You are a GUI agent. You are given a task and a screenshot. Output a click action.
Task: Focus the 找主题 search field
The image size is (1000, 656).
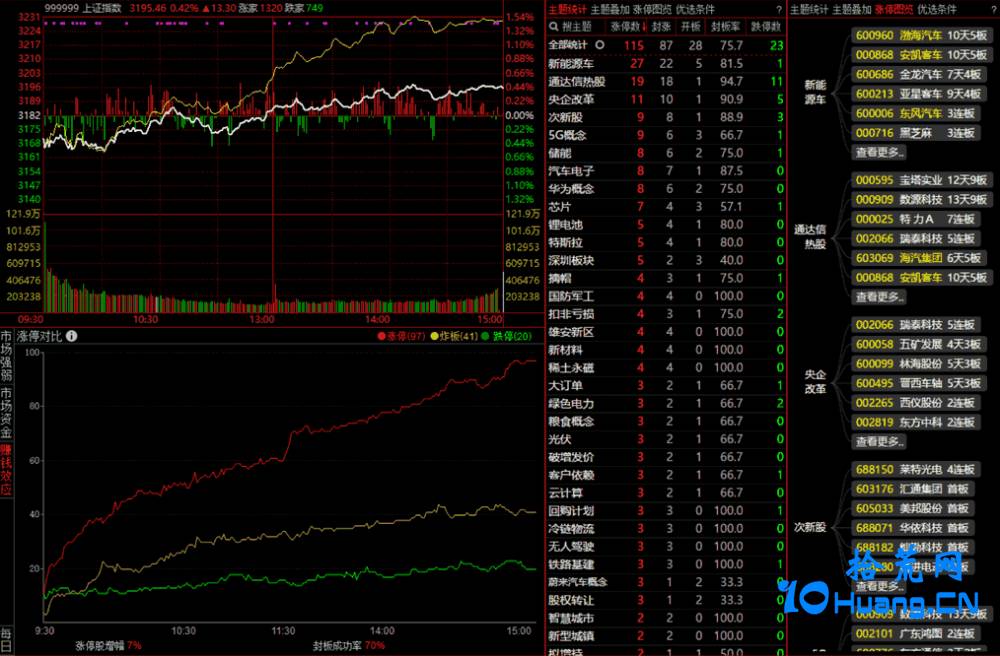click(577, 27)
